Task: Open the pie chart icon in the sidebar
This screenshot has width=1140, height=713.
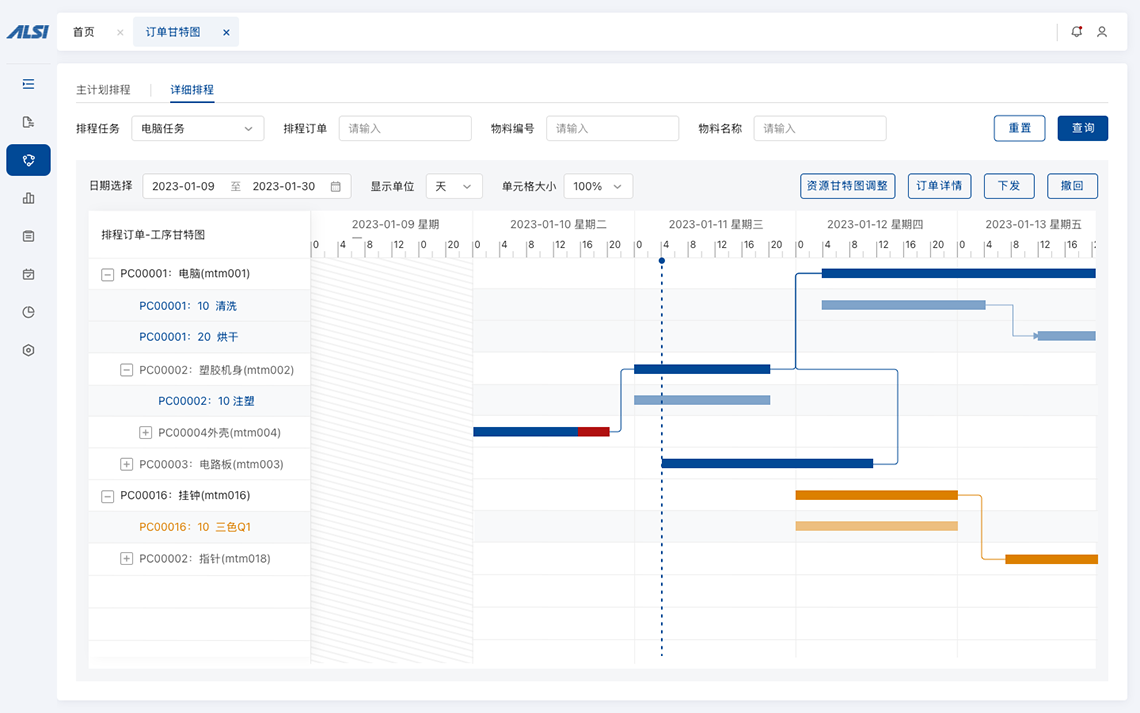Action: pyautogui.click(x=28, y=312)
